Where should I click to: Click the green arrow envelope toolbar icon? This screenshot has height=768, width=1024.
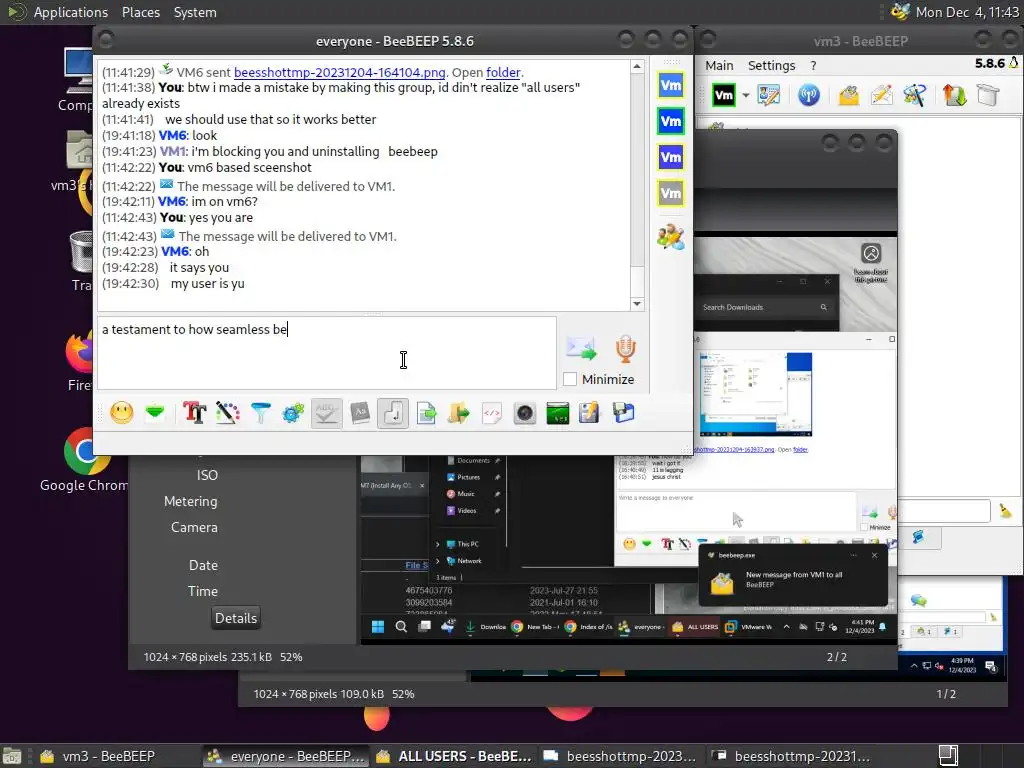point(155,413)
